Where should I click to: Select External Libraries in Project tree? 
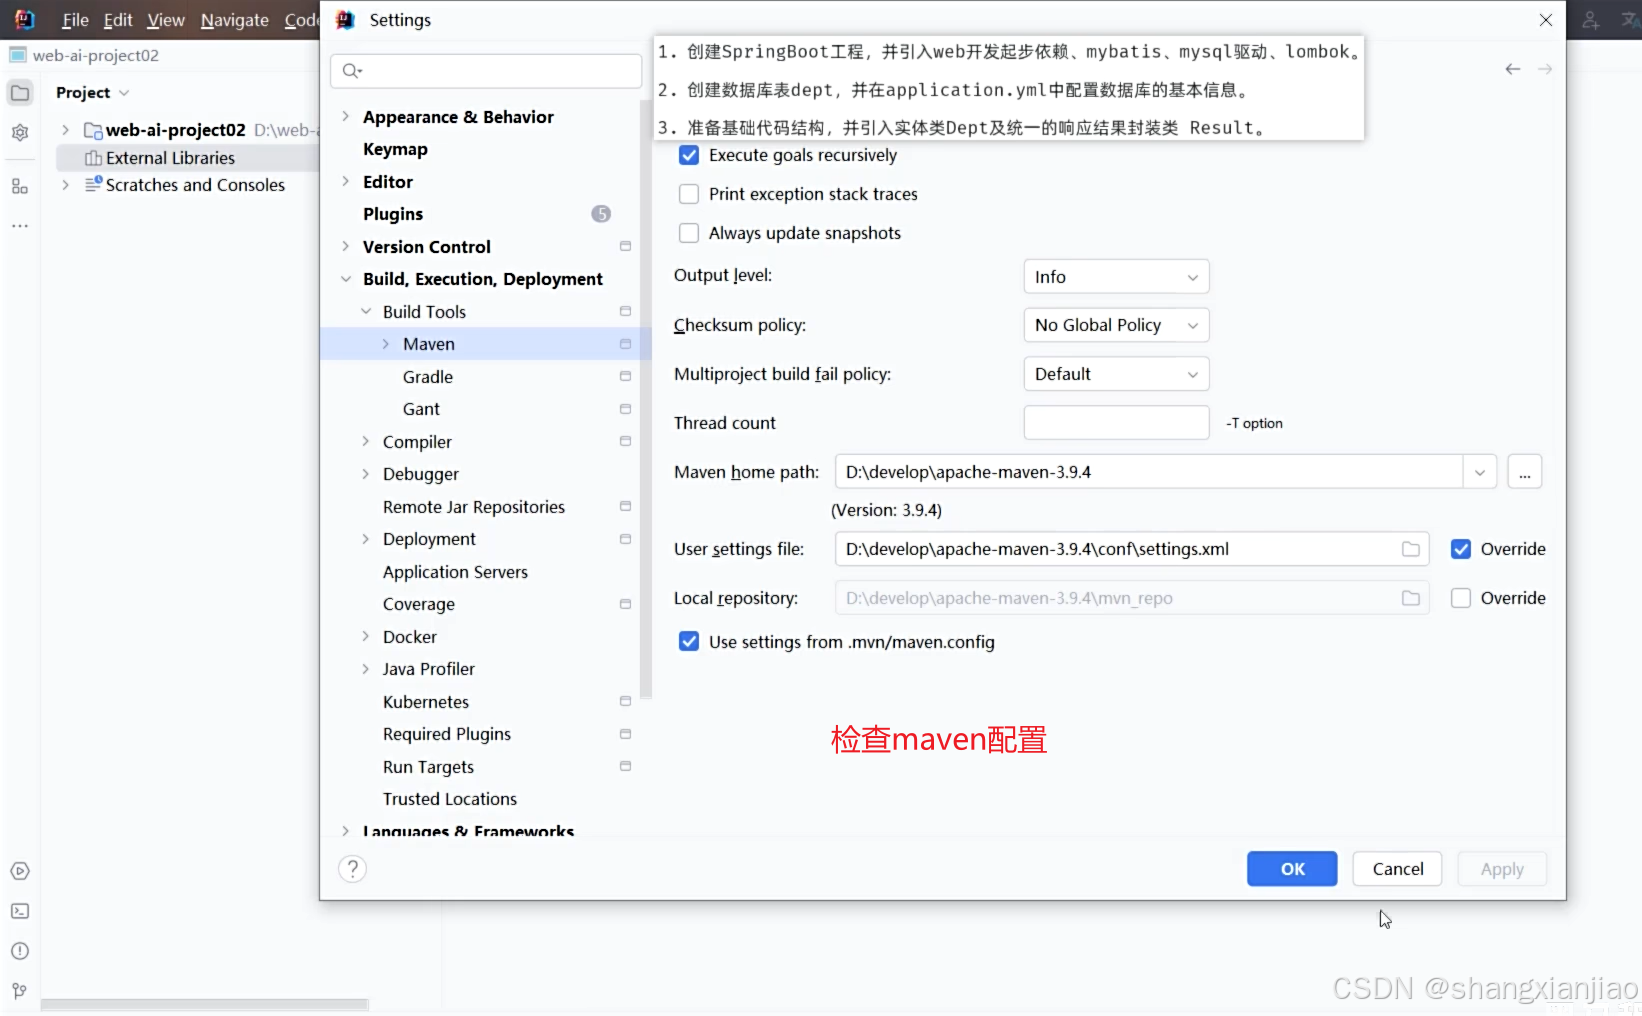point(170,158)
